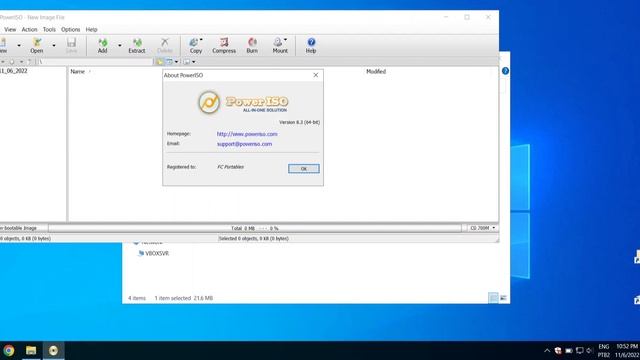This screenshot has width=640, height=360.
Task: Show hidden system tray icons
Action: 547,351
